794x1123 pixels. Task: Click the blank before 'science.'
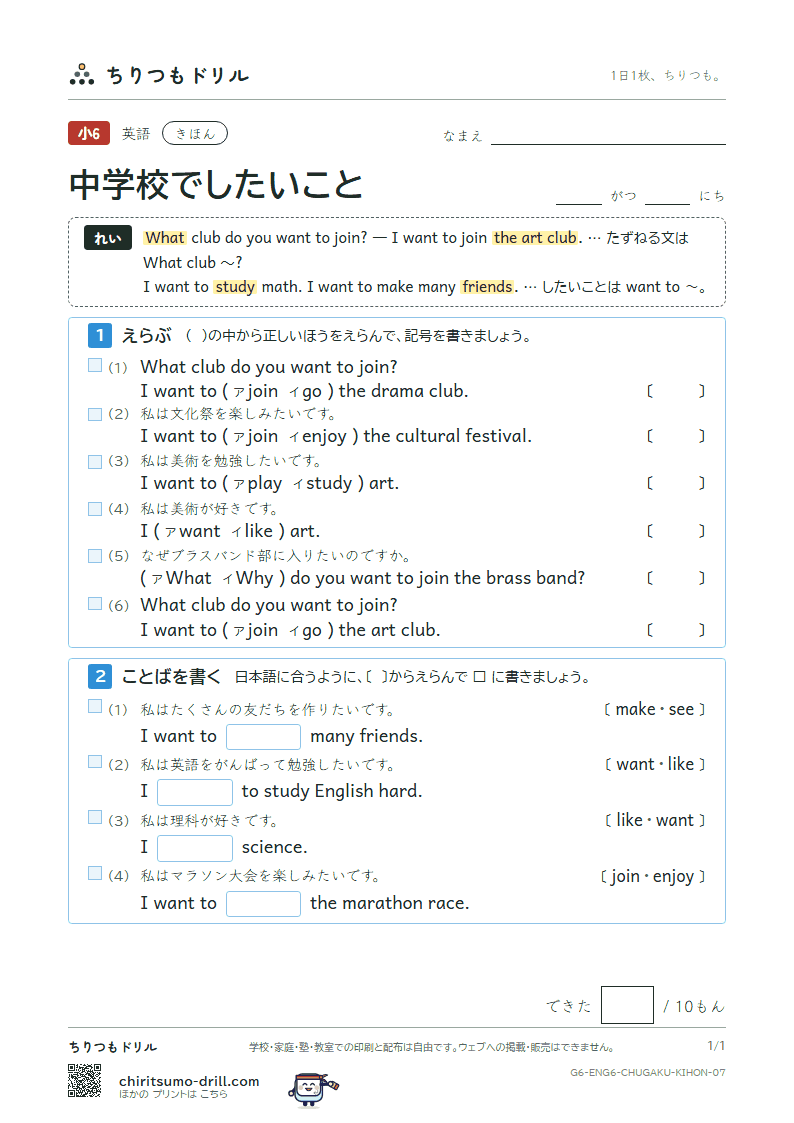195,848
